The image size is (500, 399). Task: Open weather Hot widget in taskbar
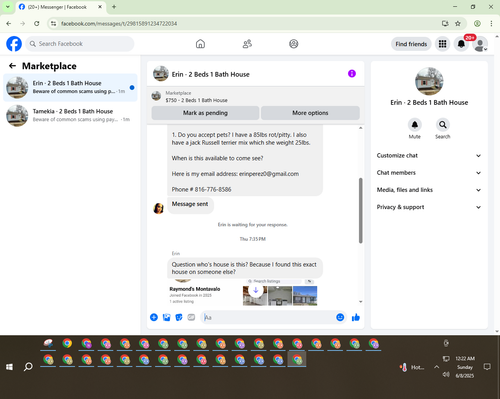pos(412,367)
